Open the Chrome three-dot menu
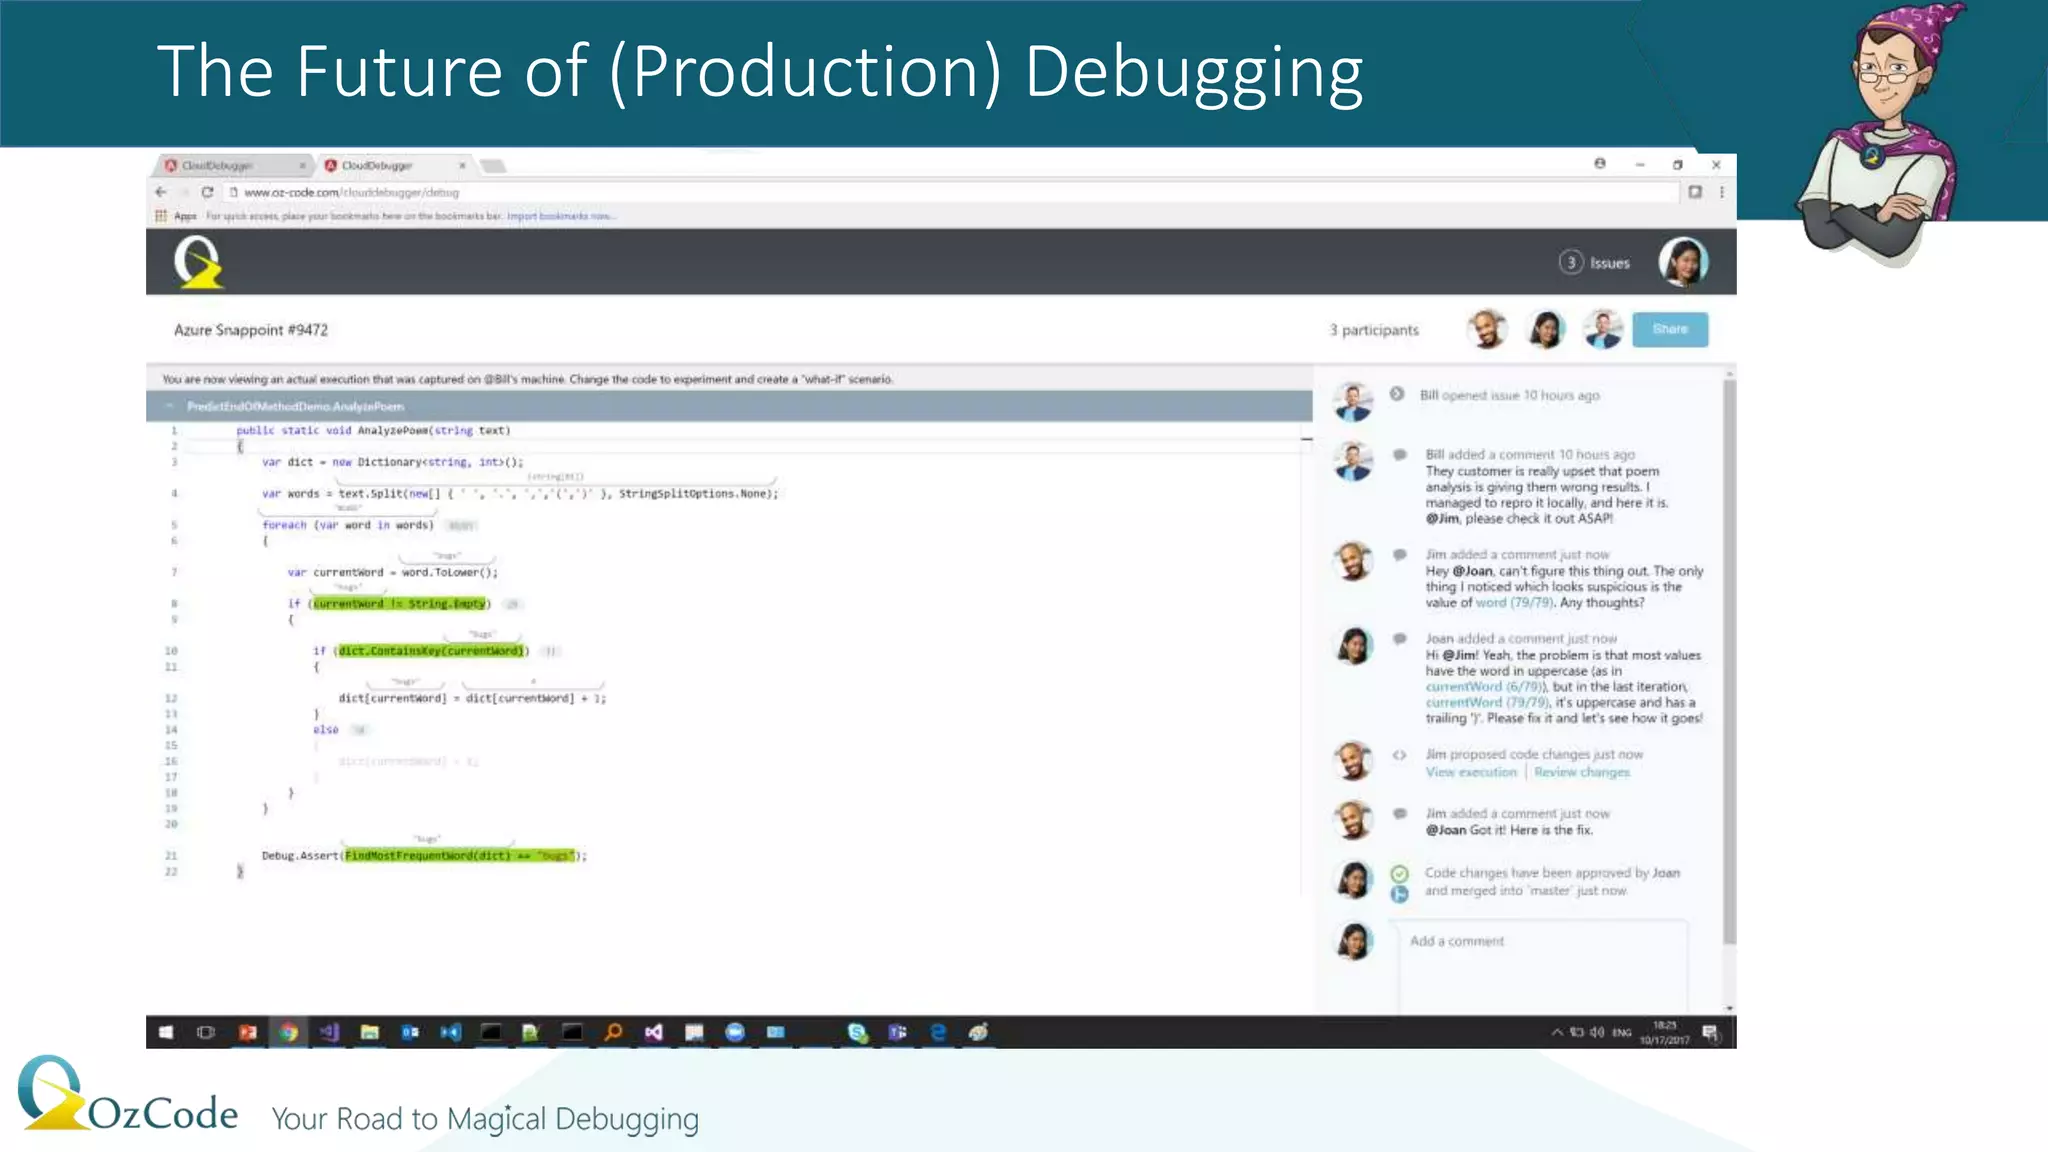The image size is (2048, 1152). (1721, 192)
